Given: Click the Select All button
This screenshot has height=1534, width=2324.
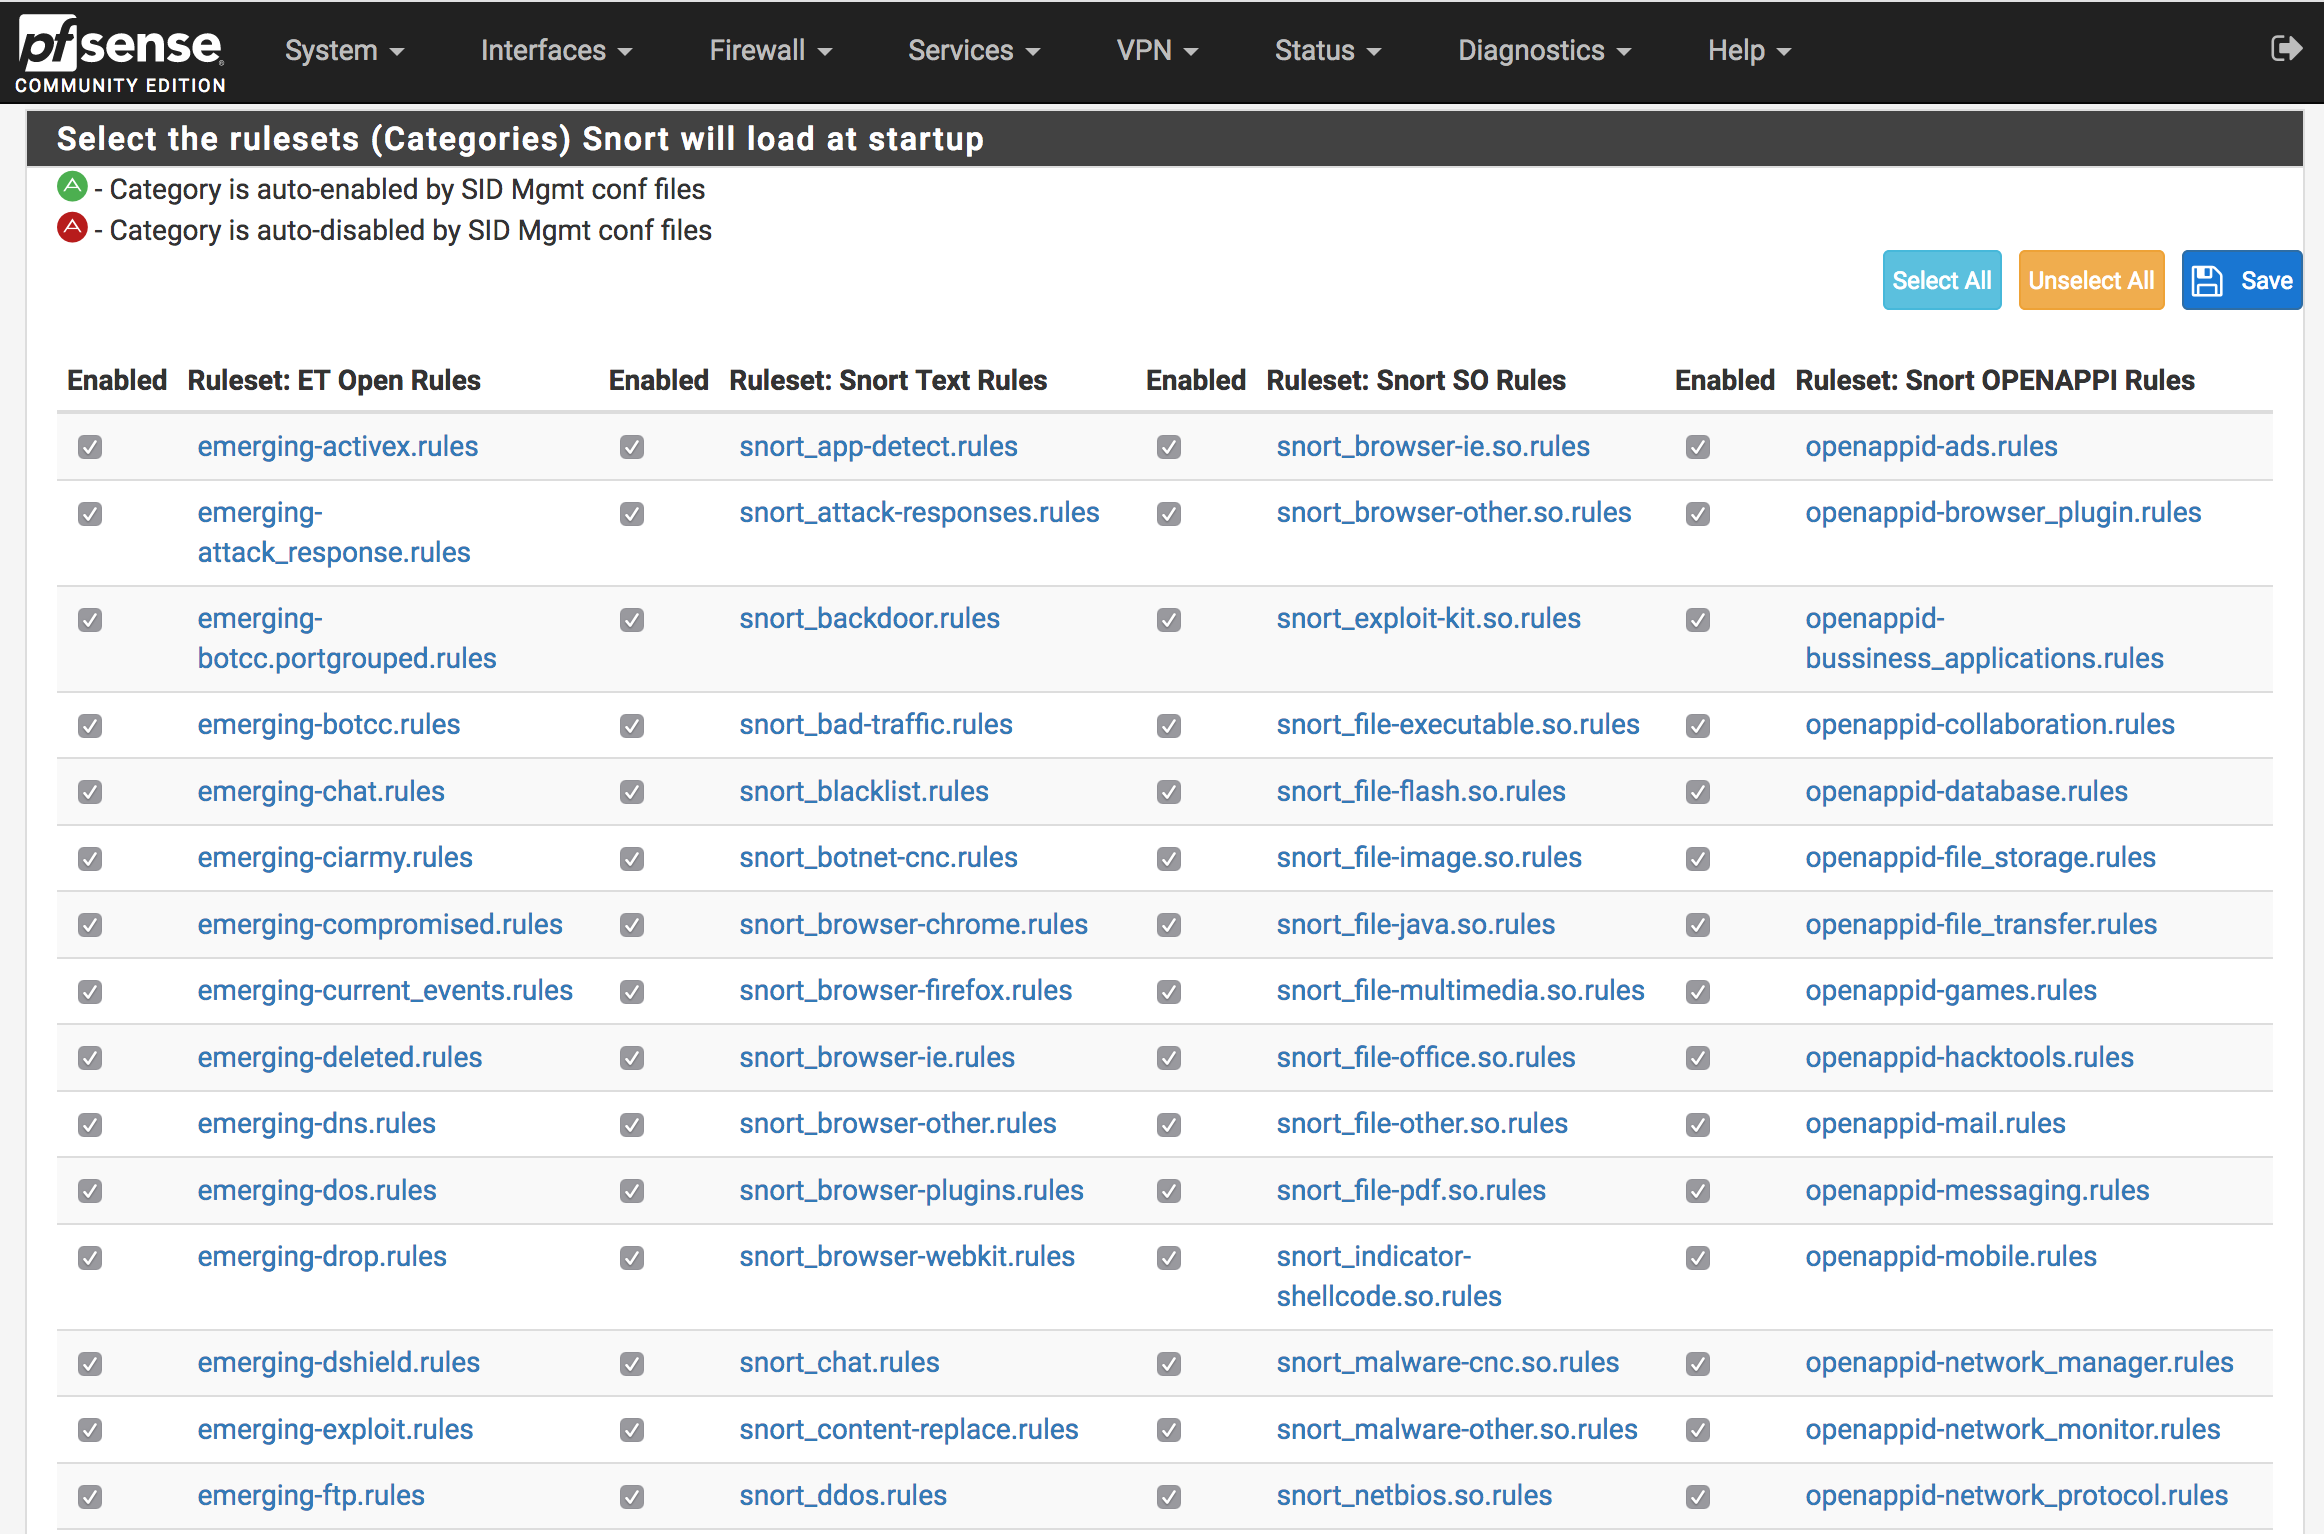Looking at the screenshot, I should tap(1941, 280).
